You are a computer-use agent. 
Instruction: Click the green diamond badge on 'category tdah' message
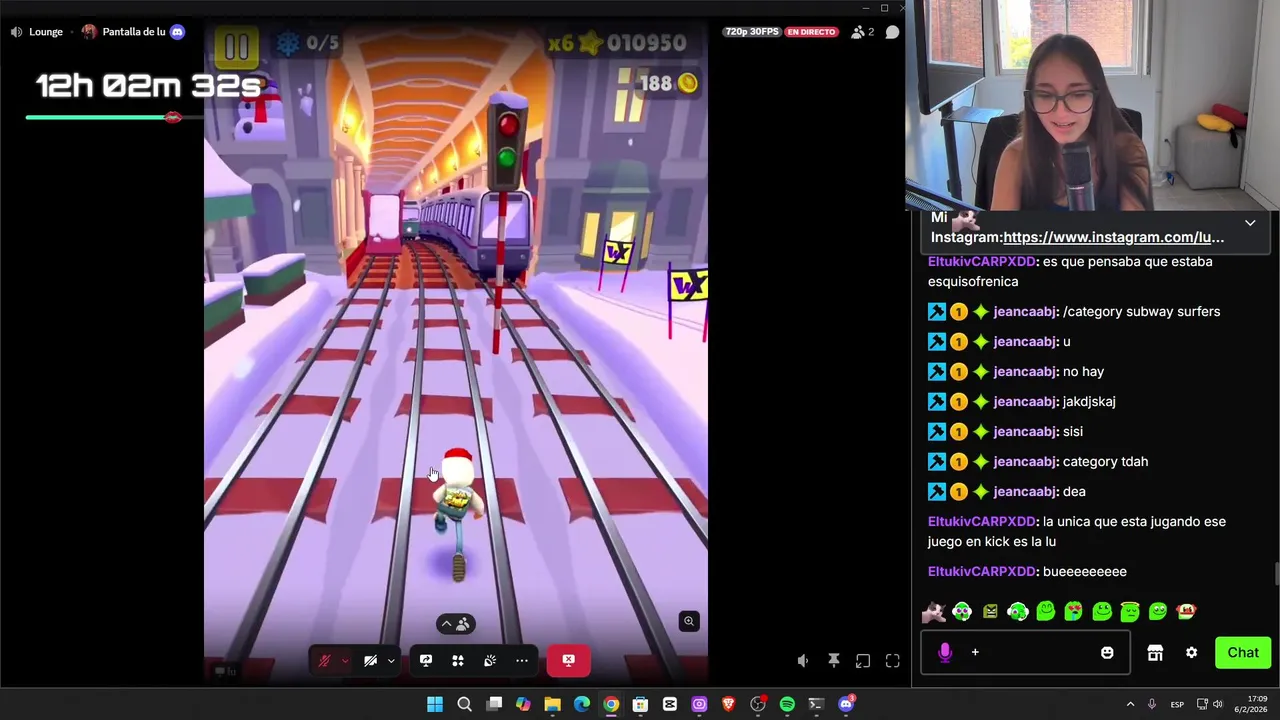(x=981, y=461)
